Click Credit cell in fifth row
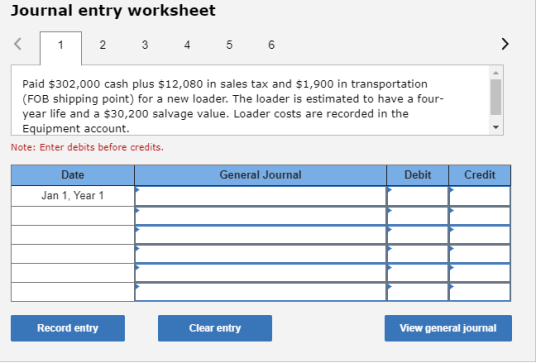Viewport: 560px width, 363px height. pyautogui.click(x=480, y=273)
